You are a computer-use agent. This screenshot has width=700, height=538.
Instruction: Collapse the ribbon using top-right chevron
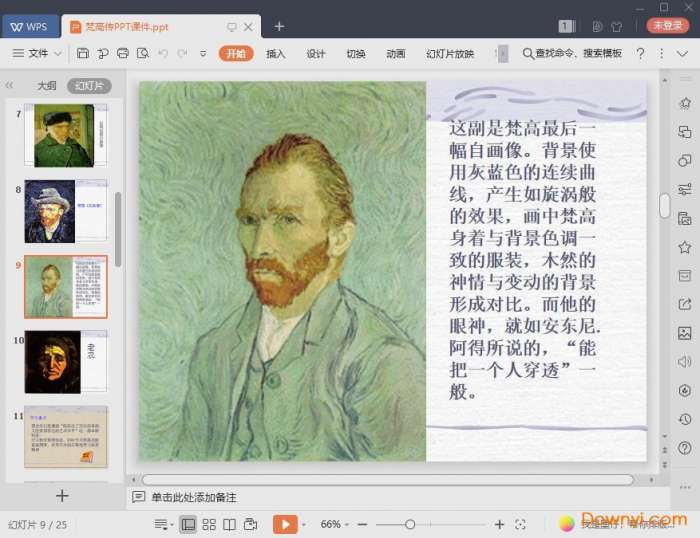click(x=682, y=53)
